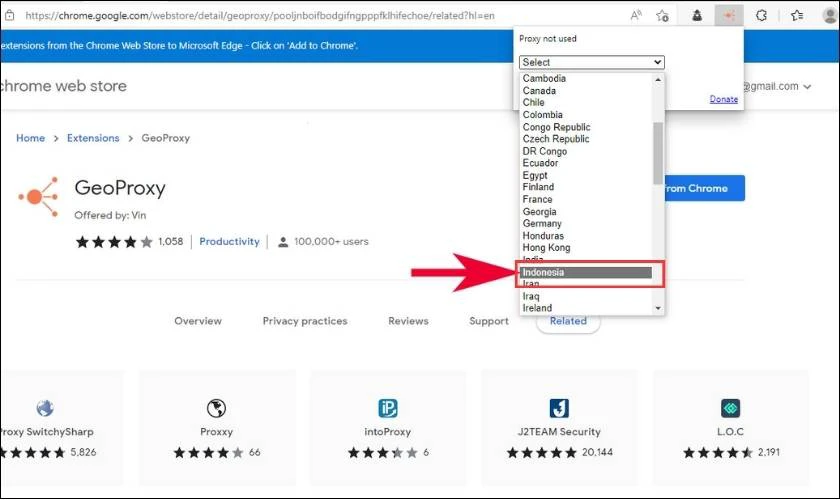840x500 pixels.
Task: Switch to the Support tab
Action: [489, 321]
